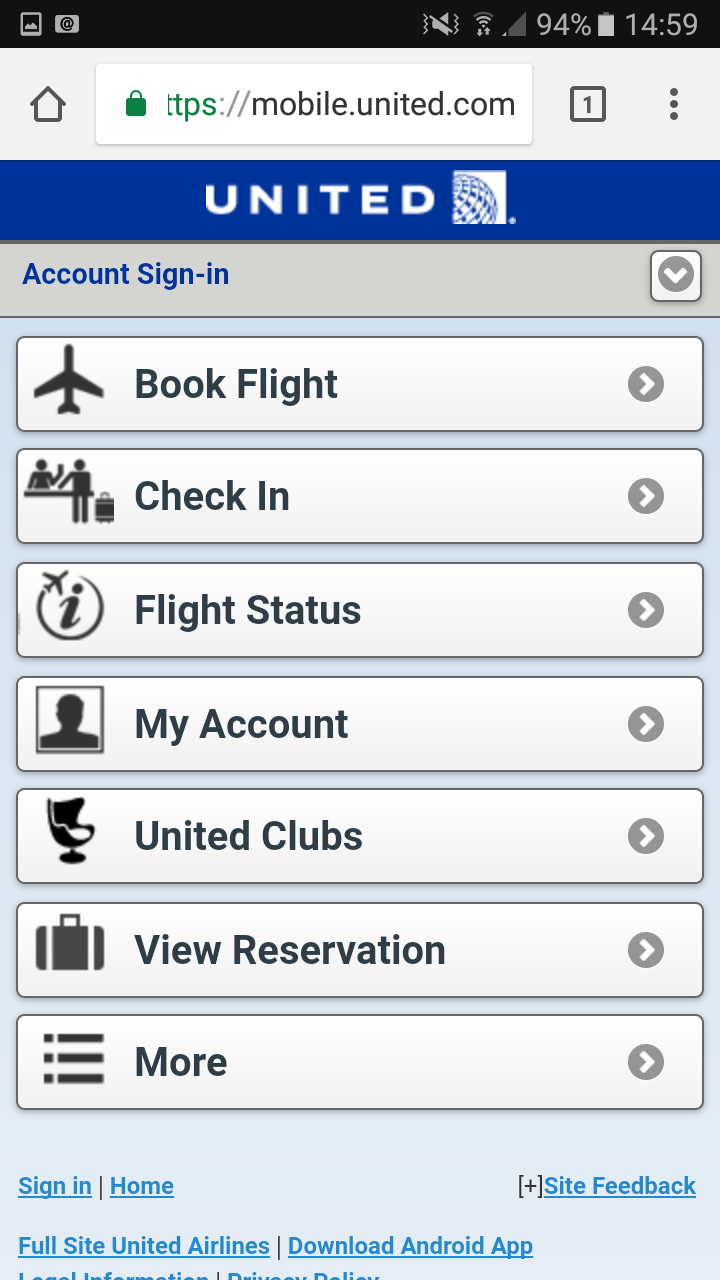Select Flight Status menu item
The height and width of the screenshot is (1280, 720).
point(360,610)
